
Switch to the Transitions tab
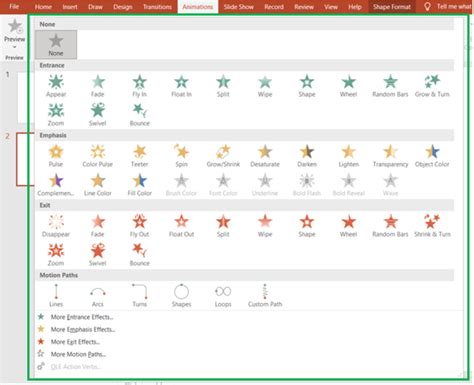157,7
